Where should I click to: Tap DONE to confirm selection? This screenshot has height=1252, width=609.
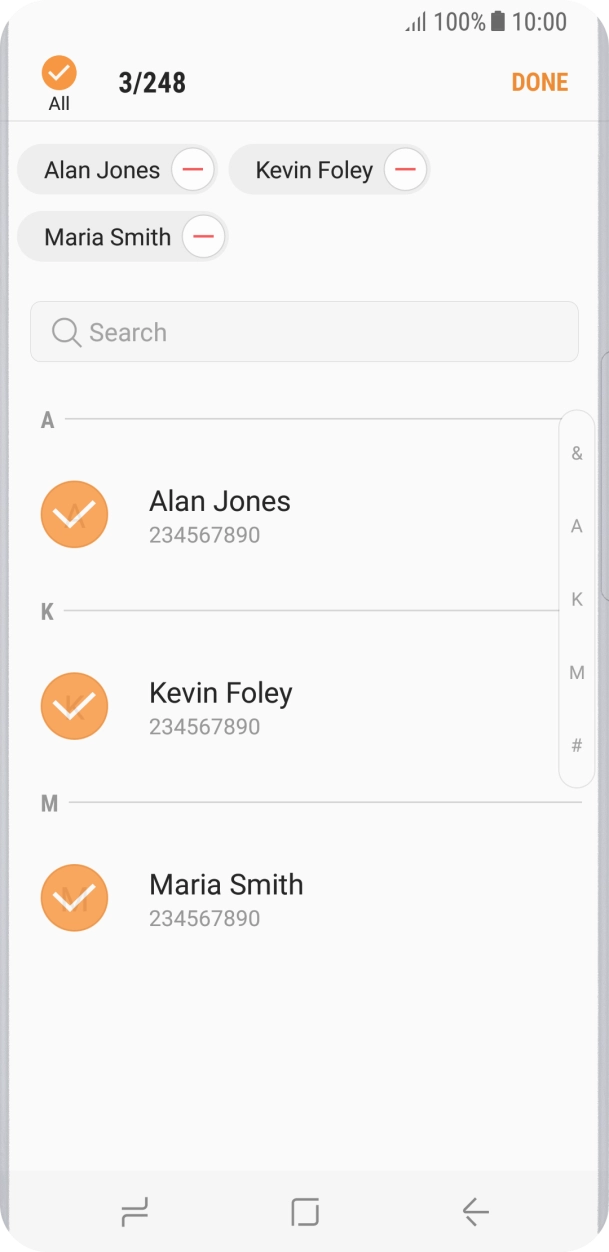539,82
